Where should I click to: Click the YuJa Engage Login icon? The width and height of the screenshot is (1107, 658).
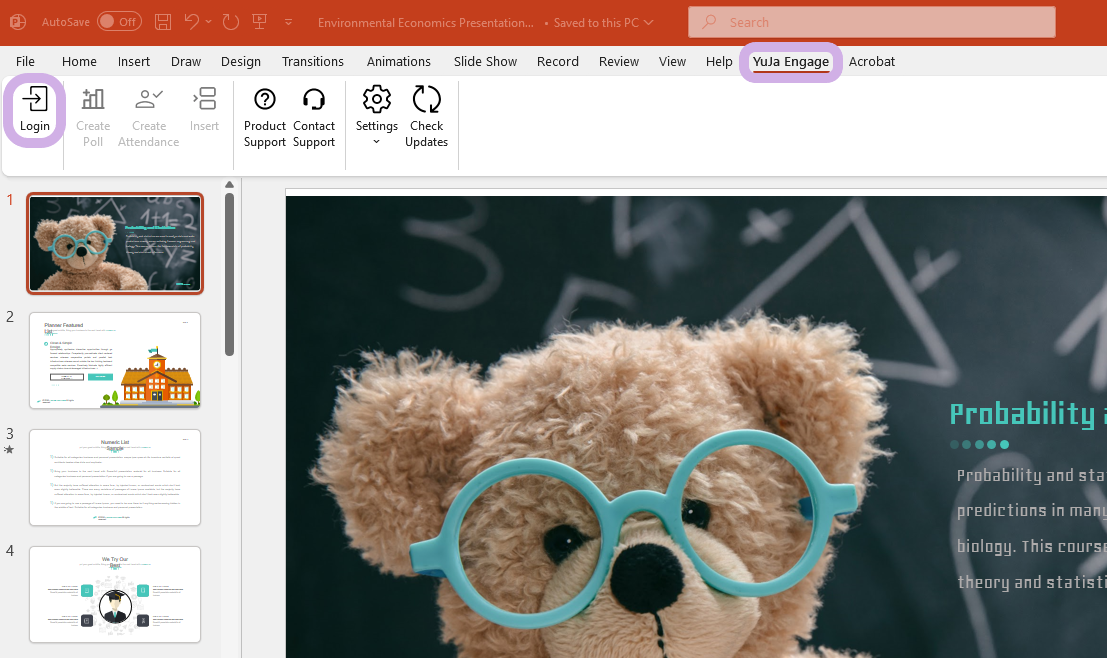coord(35,100)
